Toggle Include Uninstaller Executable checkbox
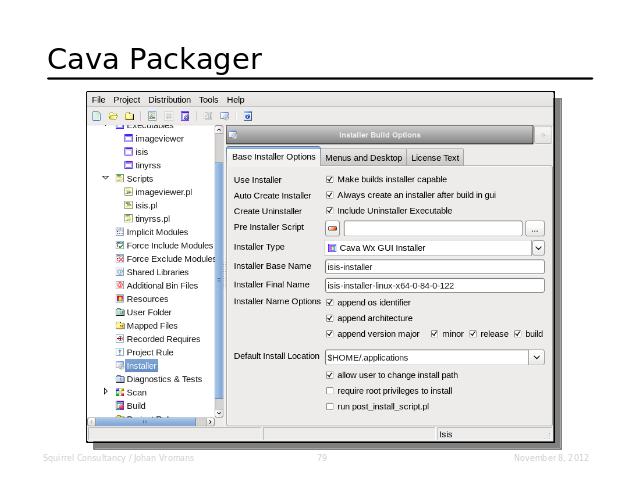640x480 pixels. tap(330, 211)
